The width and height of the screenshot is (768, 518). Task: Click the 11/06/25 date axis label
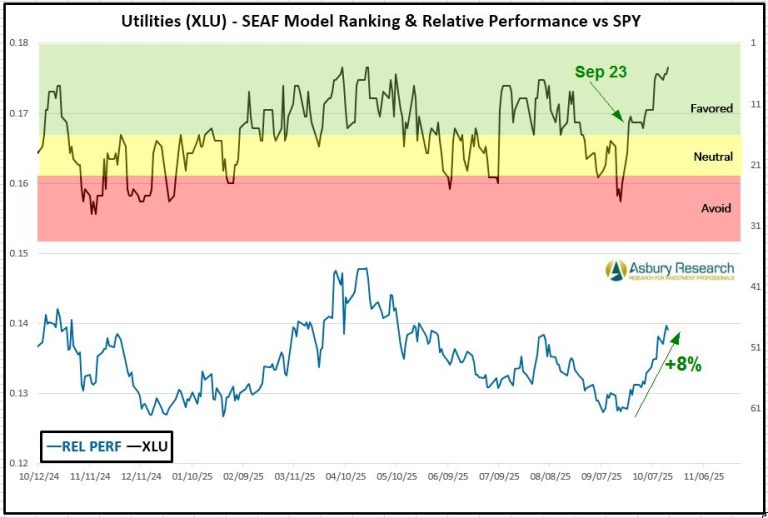pos(702,478)
